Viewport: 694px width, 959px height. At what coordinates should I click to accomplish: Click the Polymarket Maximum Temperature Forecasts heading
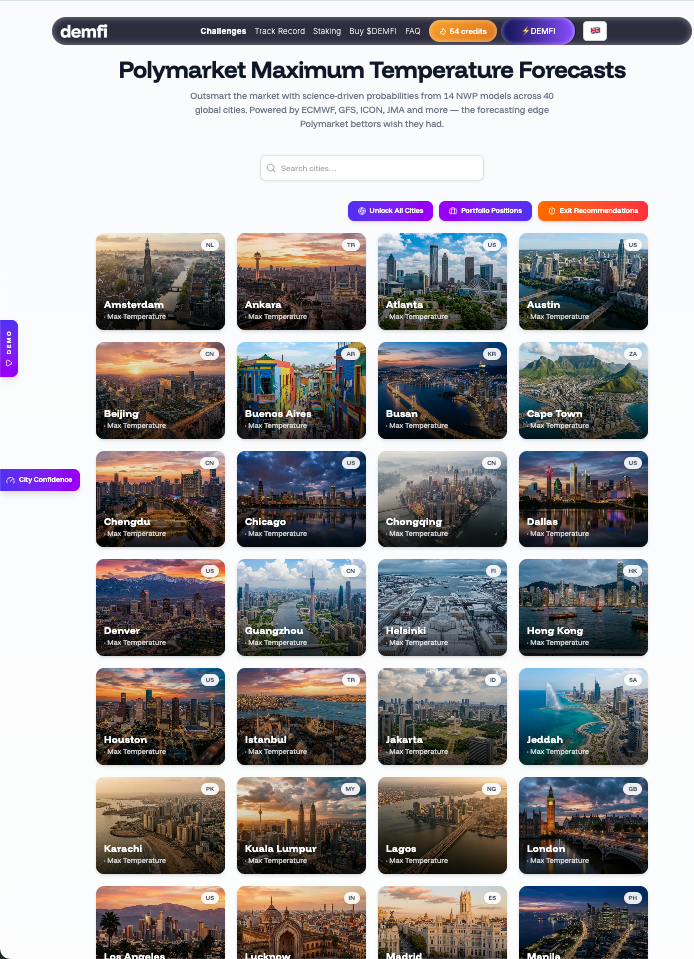(x=372, y=70)
